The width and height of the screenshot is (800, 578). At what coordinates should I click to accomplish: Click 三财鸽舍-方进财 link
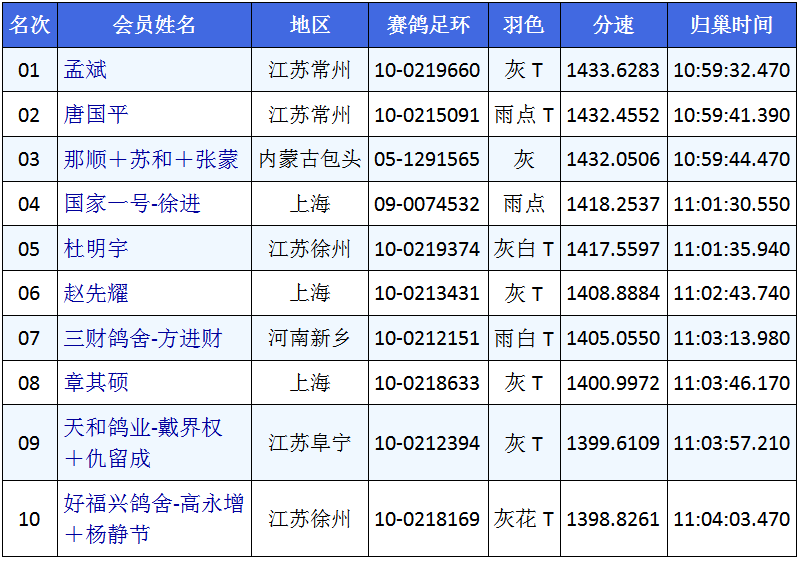(143, 338)
